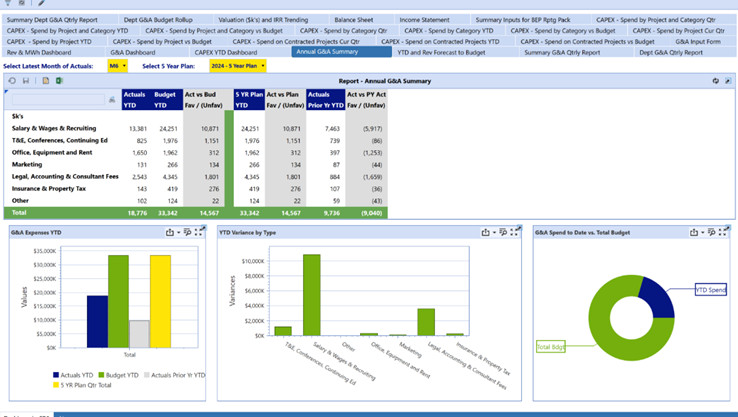Click the refresh icon in report toolbar
The image size is (738, 417).
tap(12, 81)
